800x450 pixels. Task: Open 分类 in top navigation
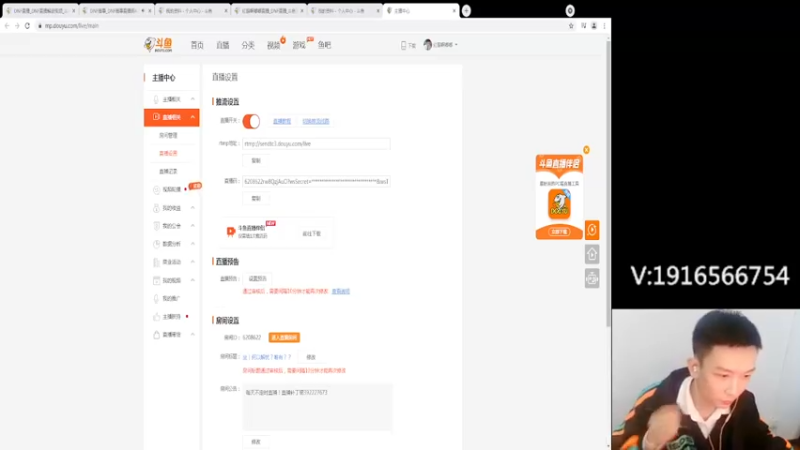point(248,45)
